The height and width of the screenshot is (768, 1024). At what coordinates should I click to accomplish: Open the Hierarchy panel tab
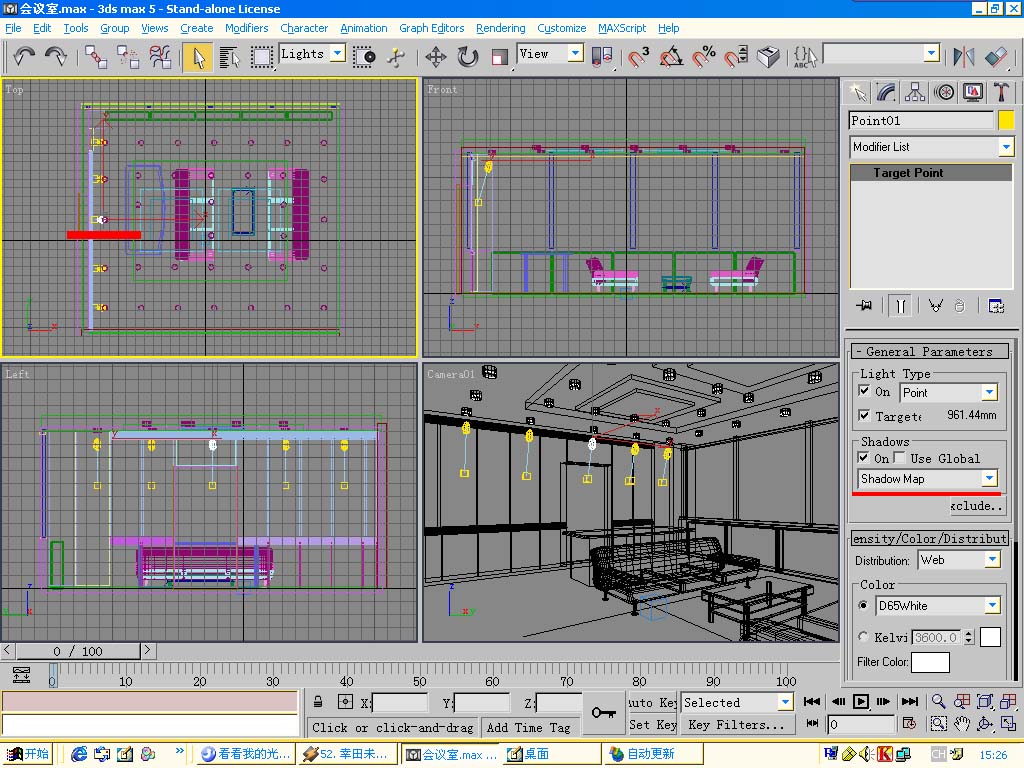[x=915, y=92]
